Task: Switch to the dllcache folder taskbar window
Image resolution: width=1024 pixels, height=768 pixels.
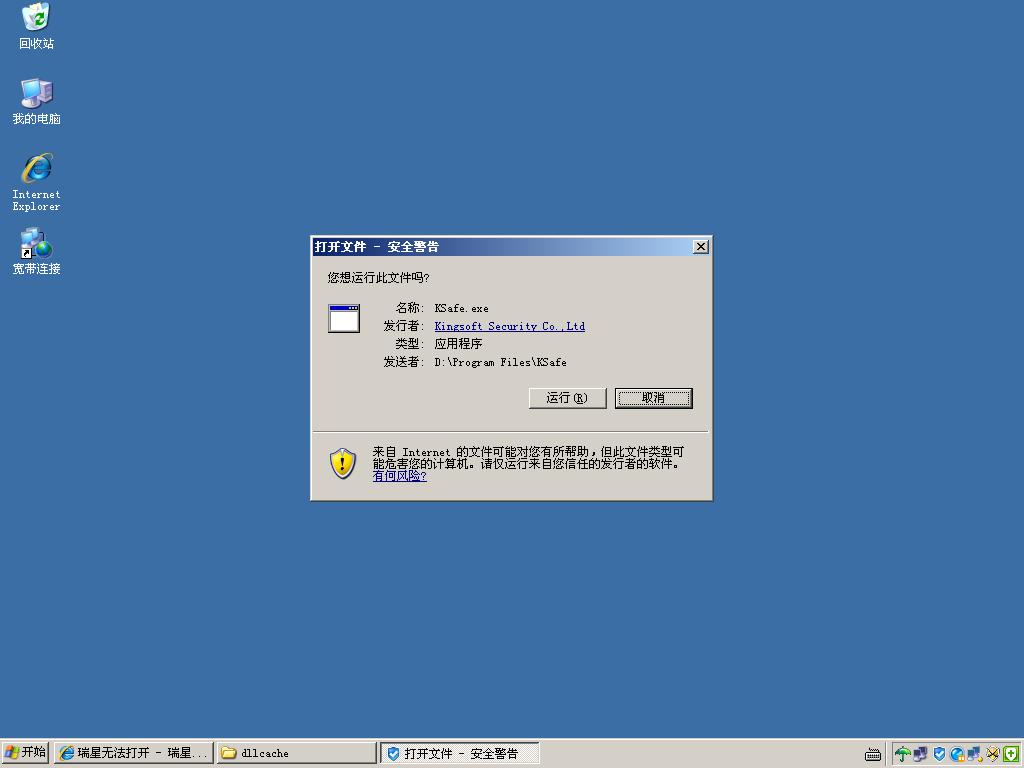Action: click(x=297, y=753)
